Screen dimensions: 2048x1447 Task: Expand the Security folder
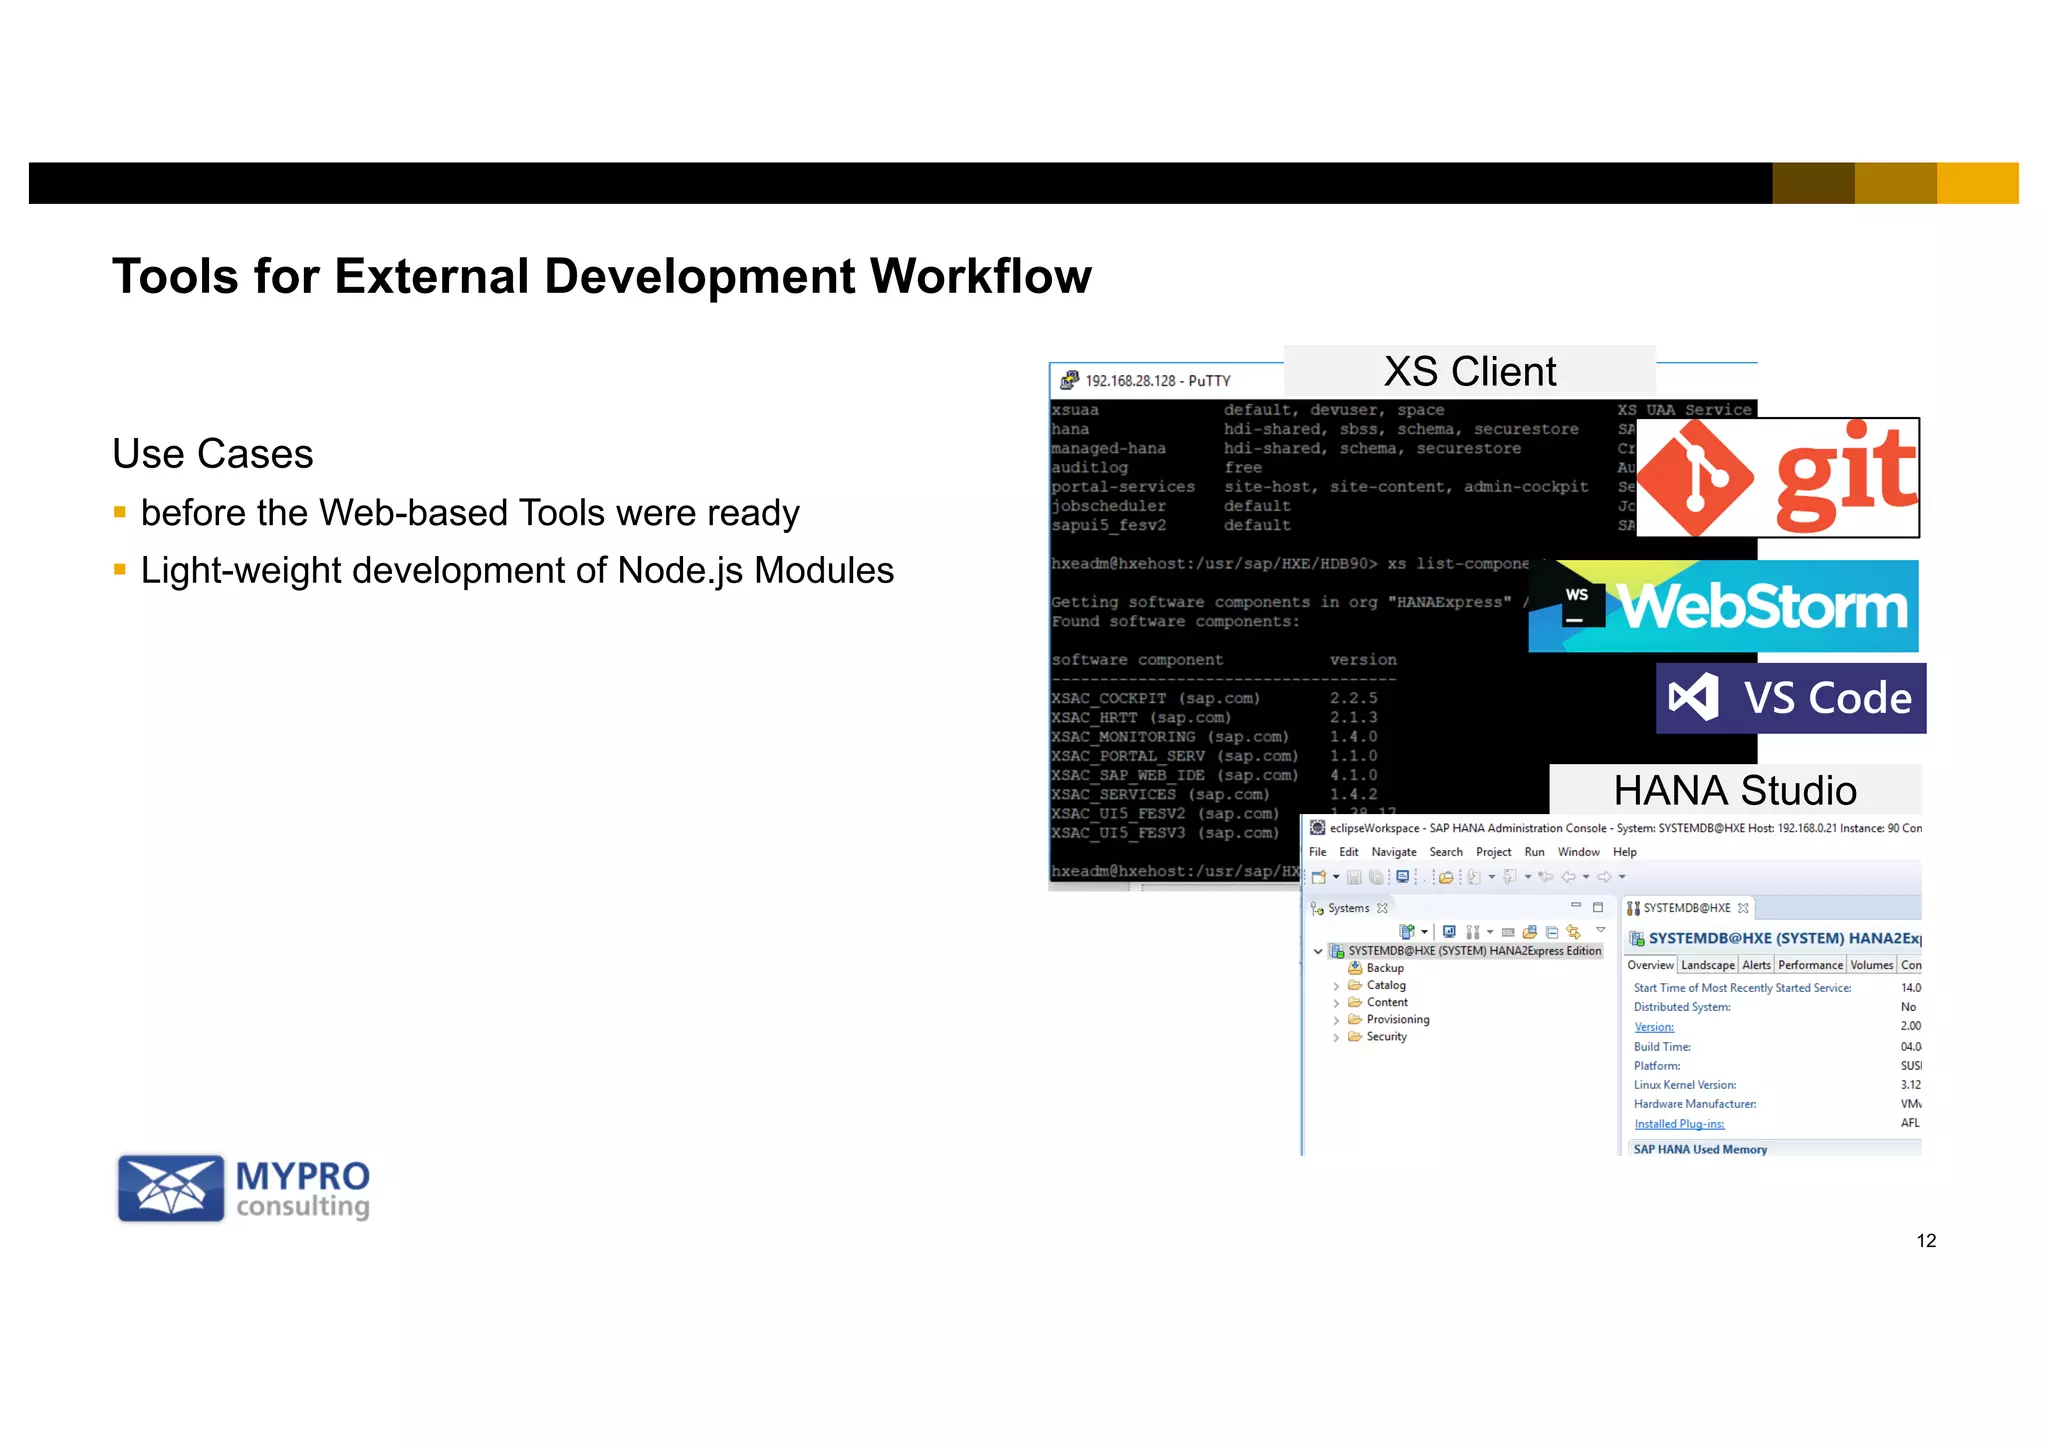[x=1336, y=1037]
